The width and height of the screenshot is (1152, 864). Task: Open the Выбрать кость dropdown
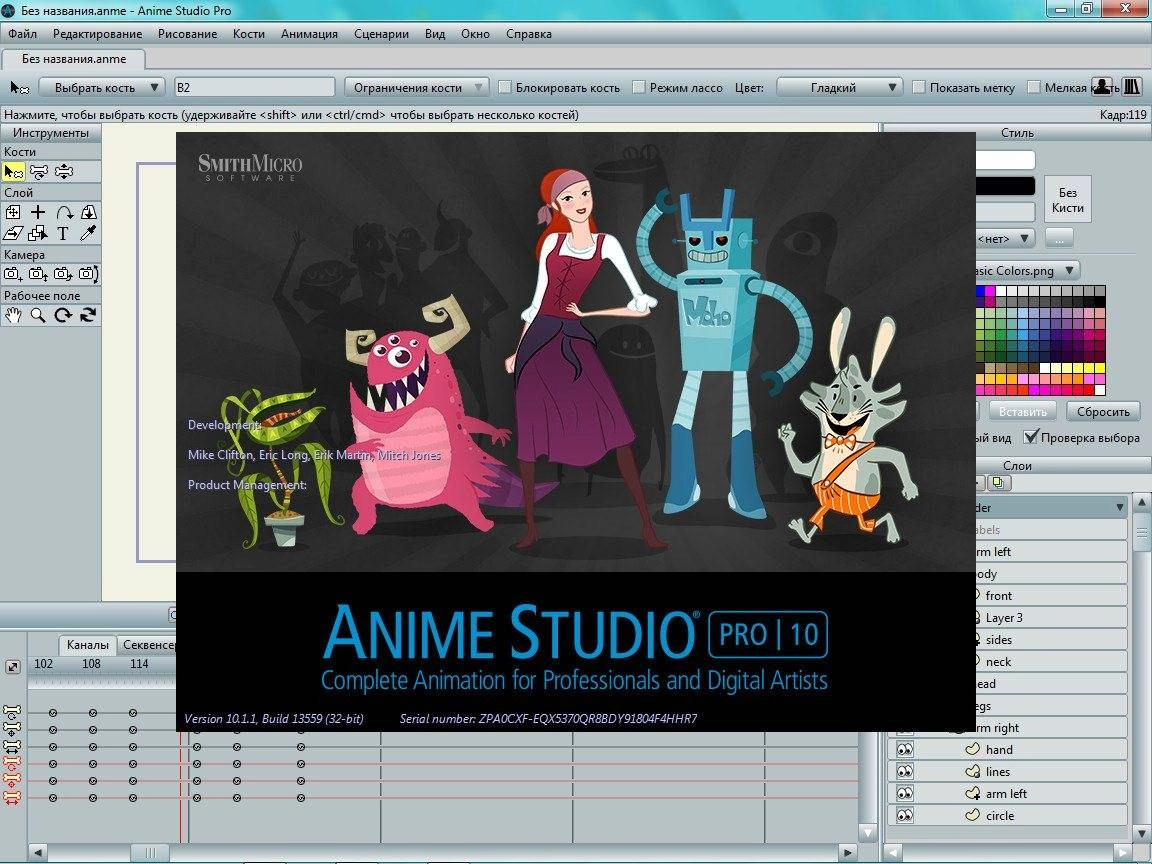[102, 87]
